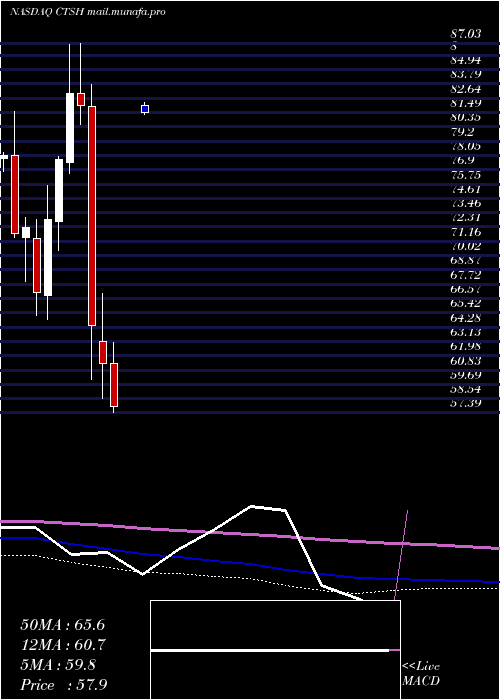Click the 87.03 price axis label
500x700 pixels.
[466, 33]
